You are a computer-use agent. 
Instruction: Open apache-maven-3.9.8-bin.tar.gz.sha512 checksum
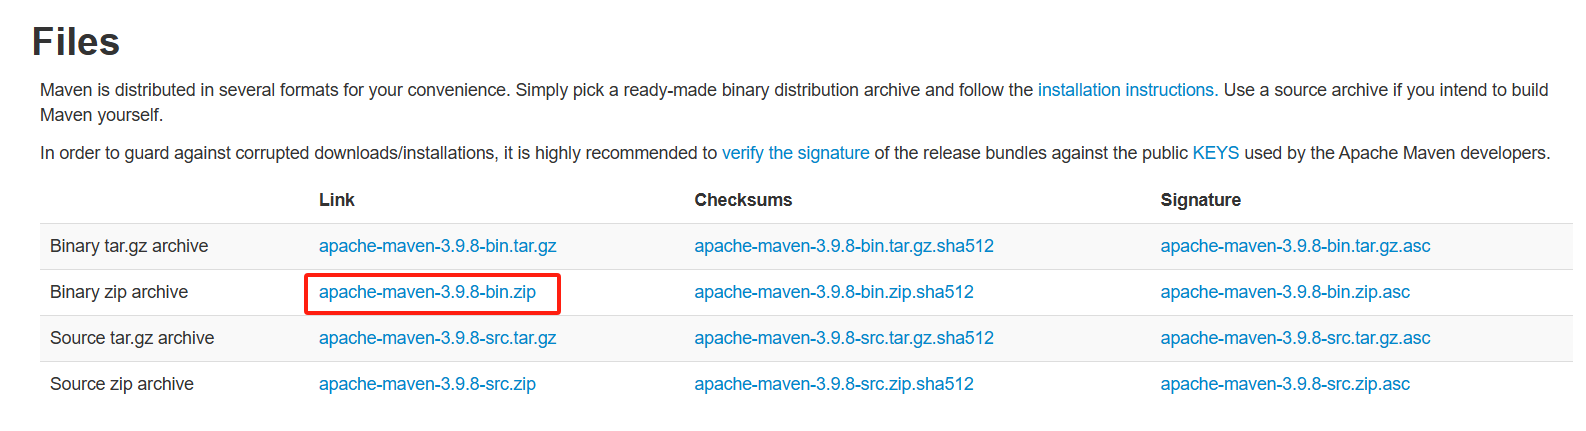pos(844,246)
